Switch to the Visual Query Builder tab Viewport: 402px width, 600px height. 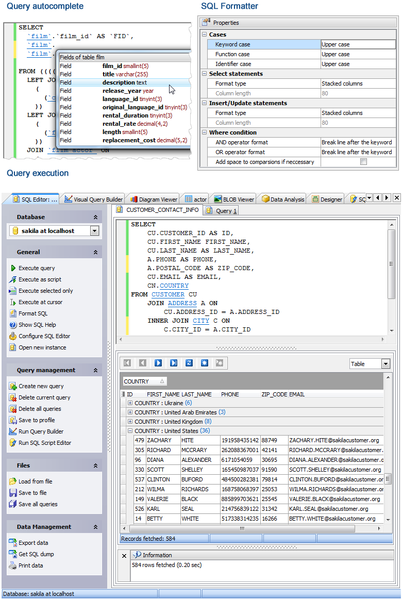coord(94,199)
